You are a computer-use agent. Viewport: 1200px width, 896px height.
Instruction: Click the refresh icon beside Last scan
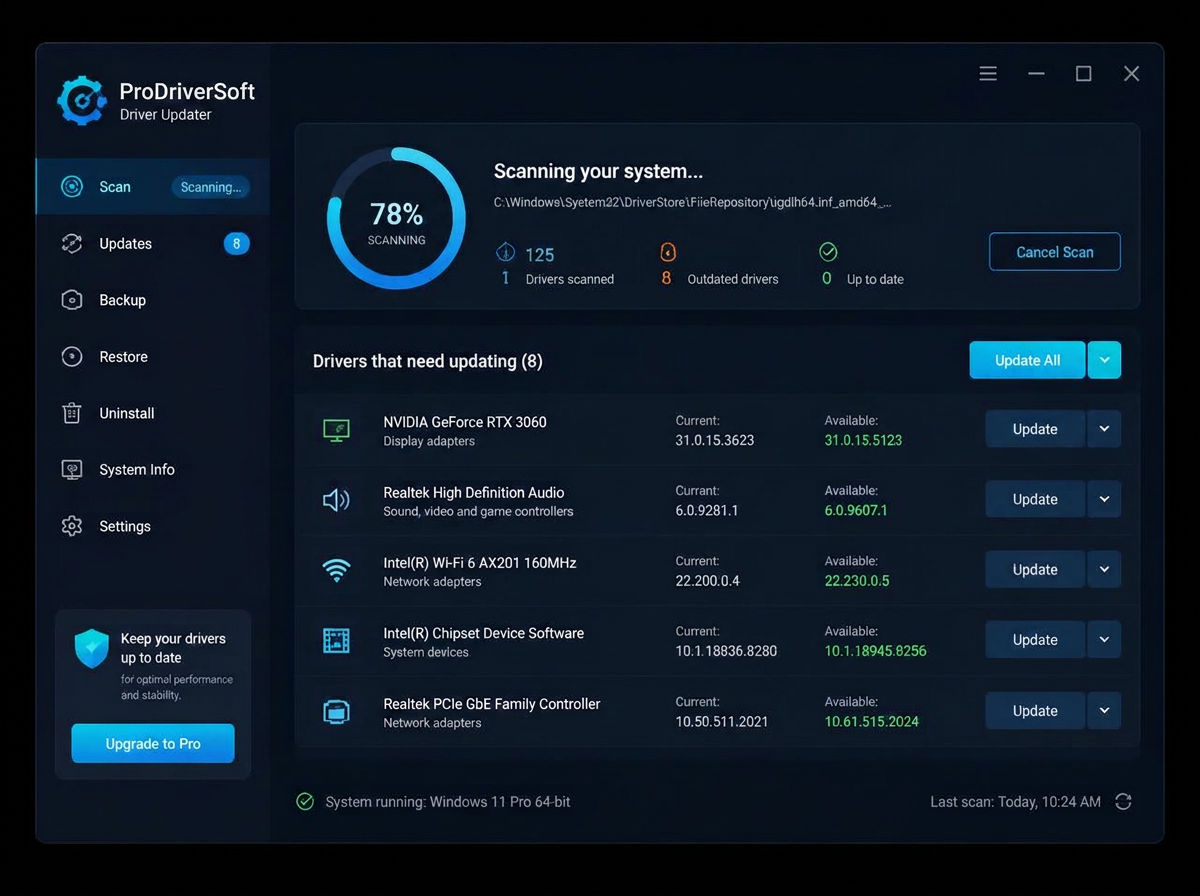coord(1123,802)
